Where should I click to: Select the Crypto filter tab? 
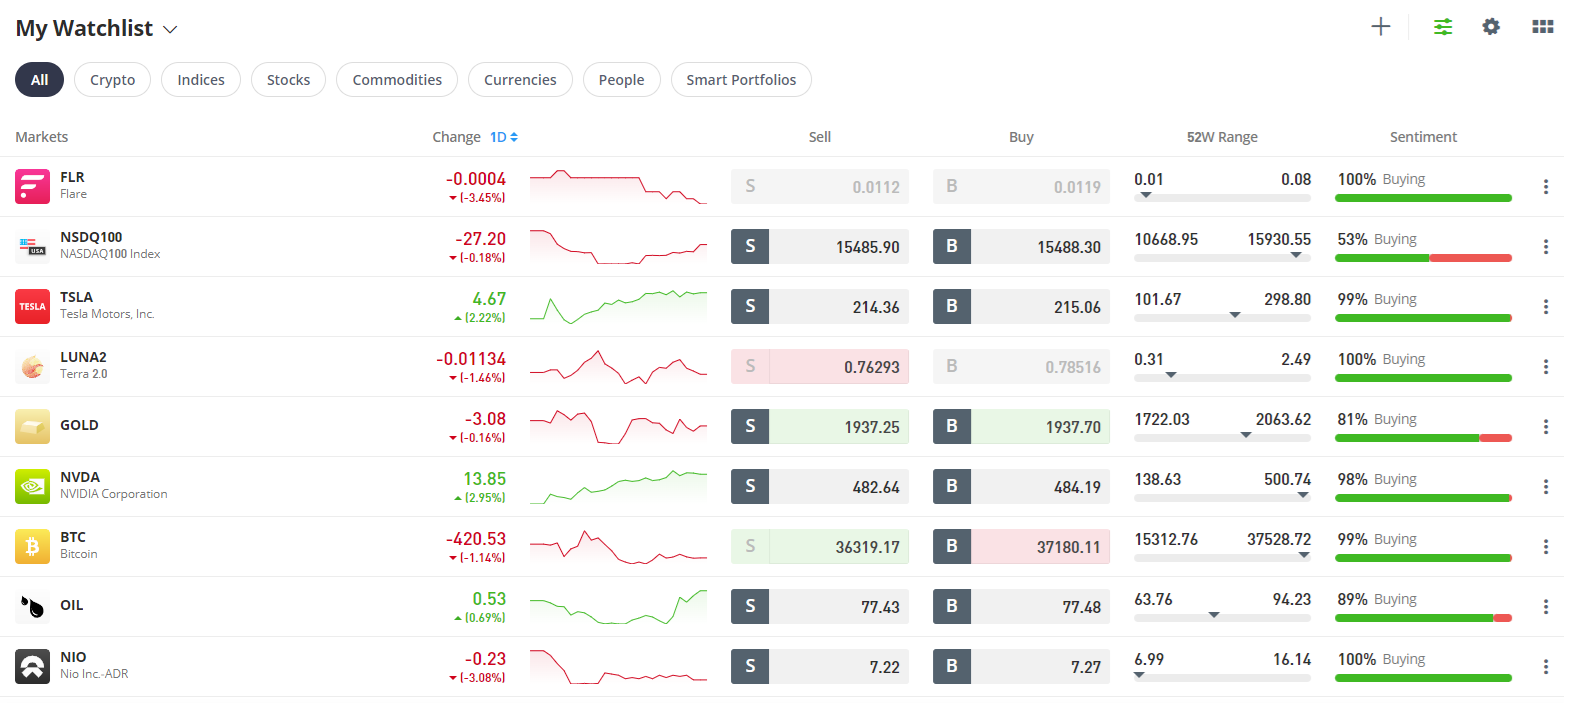112,80
